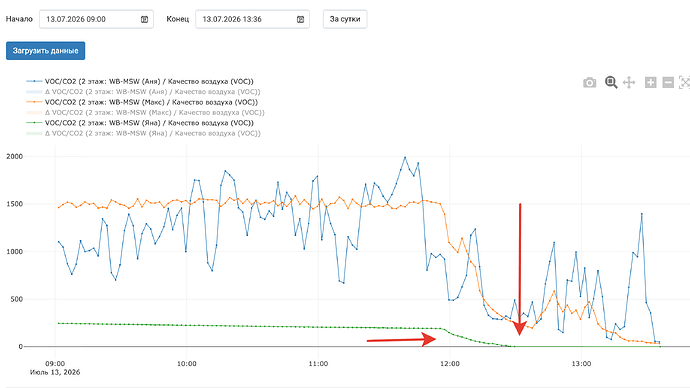The height and width of the screenshot is (388, 690).
Task: Toggle Δ VOC/CO2 (Яна) legend series
Action: (143, 133)
